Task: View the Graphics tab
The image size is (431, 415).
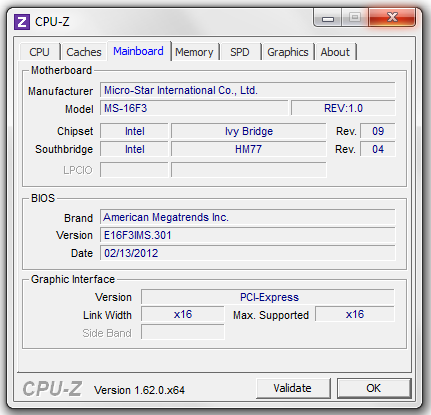Action: pos(288,52)
